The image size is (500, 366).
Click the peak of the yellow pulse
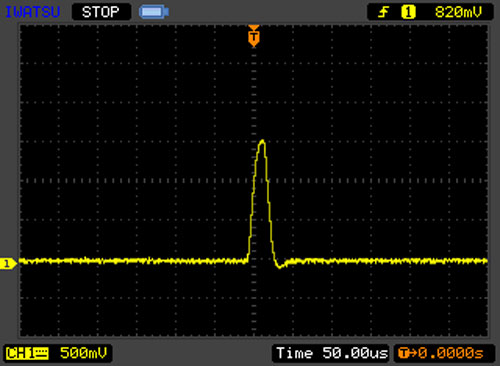tap(262, 142)
